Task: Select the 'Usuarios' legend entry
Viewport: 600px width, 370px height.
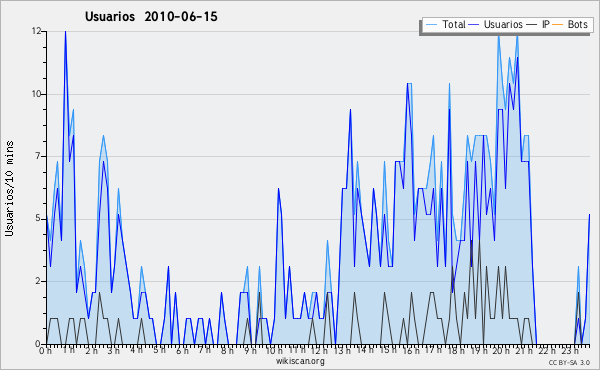Action: [503, 24]
